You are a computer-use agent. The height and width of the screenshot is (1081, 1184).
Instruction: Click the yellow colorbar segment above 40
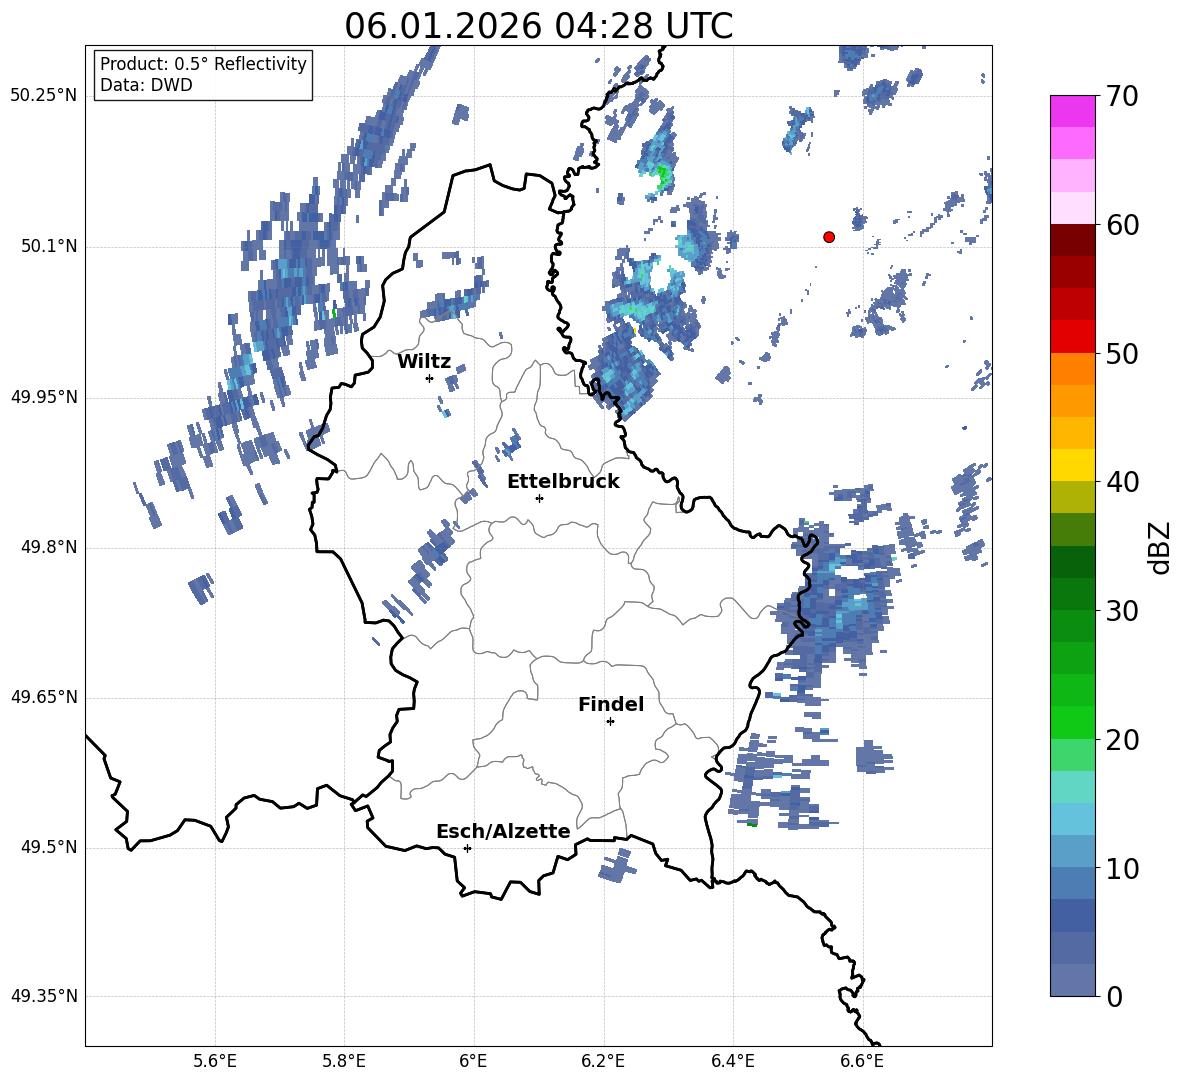coord(1072,464)
